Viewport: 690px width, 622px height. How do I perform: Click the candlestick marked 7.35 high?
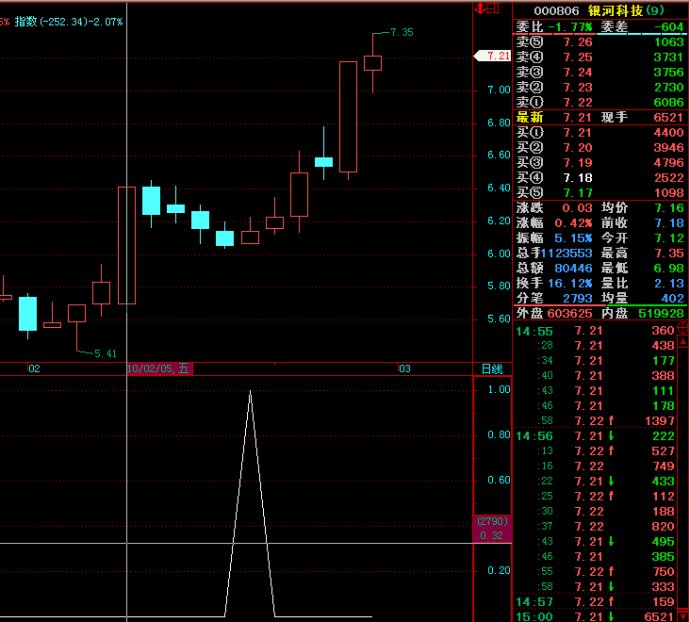[x=373, y=63]
